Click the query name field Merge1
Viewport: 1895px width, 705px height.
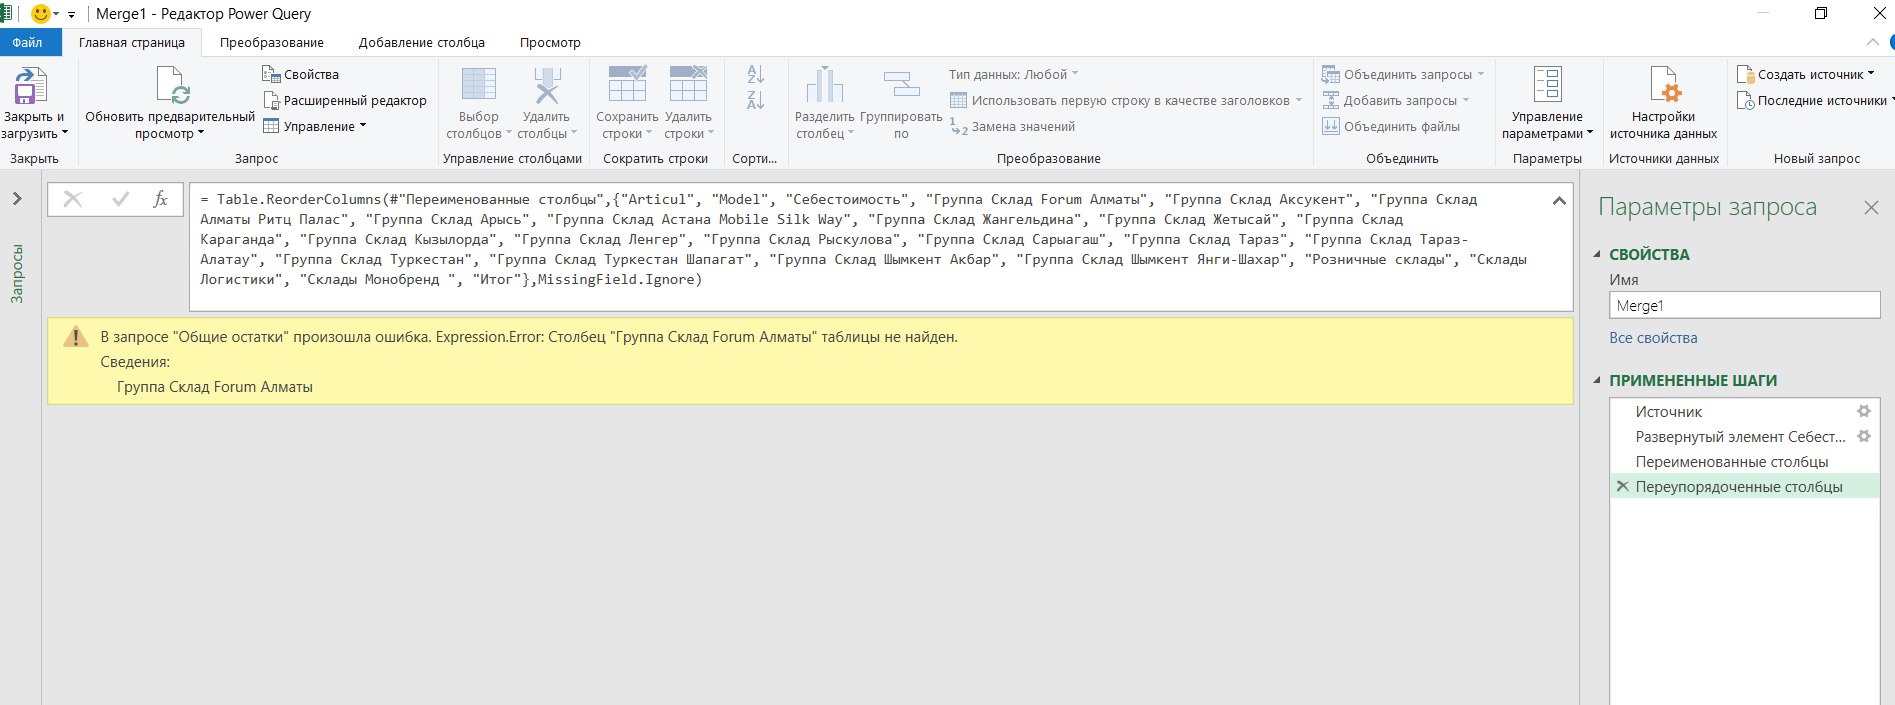click(x=1744, y=305)
